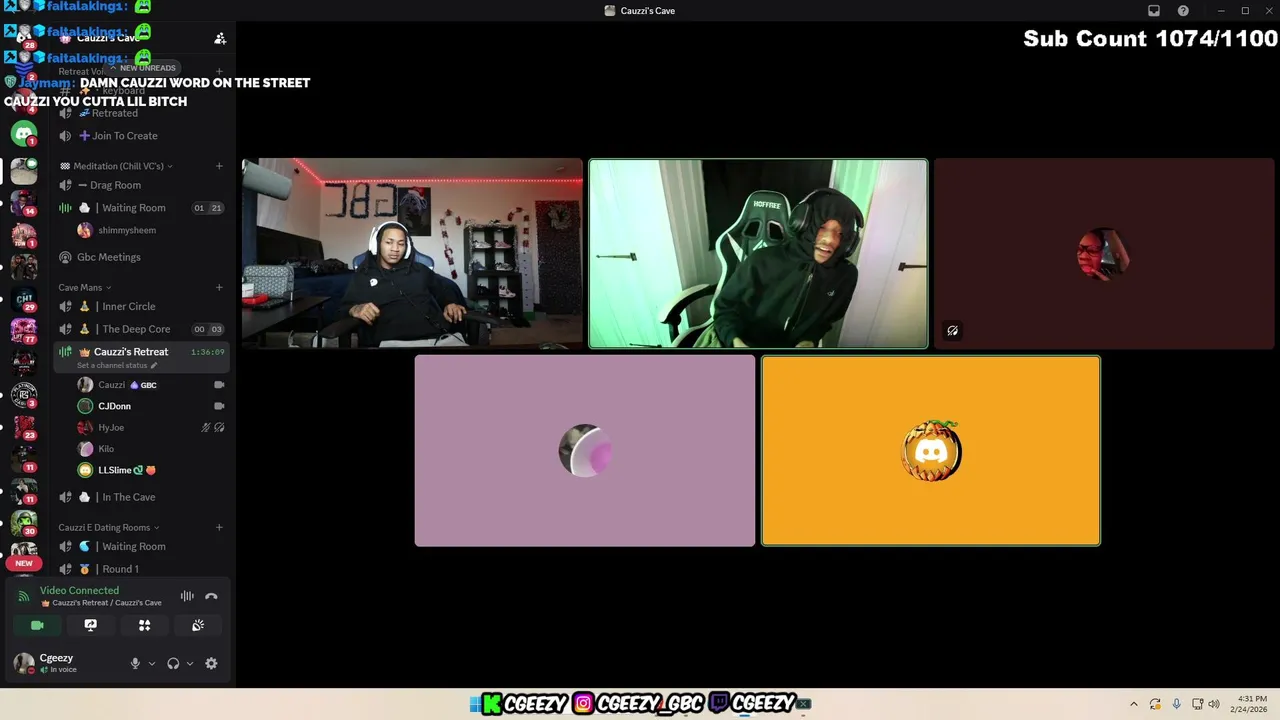Viewport: 1280px width, 720px height.
Task: Open the Windows Start button
Action: [475, 704]
